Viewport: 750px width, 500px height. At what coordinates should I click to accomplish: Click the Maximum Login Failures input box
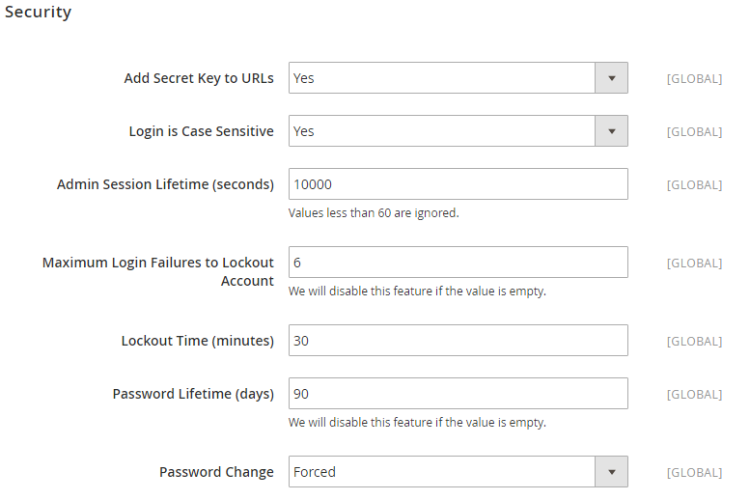[x=458, y=262]
